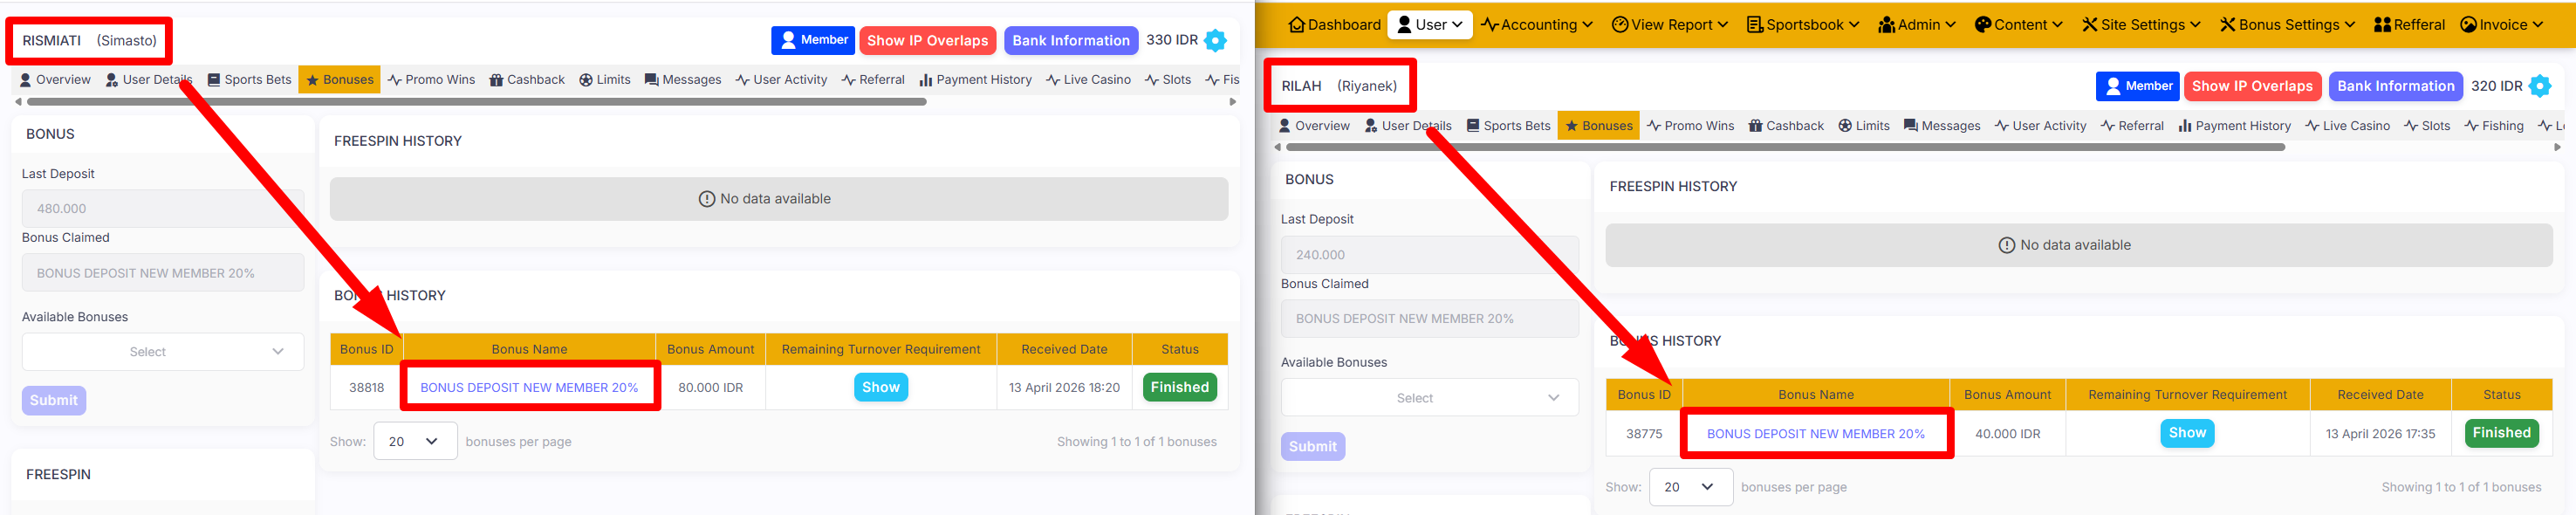
Task: Open Payment History tab in RISMIATI panel
Action: (975, 80)
